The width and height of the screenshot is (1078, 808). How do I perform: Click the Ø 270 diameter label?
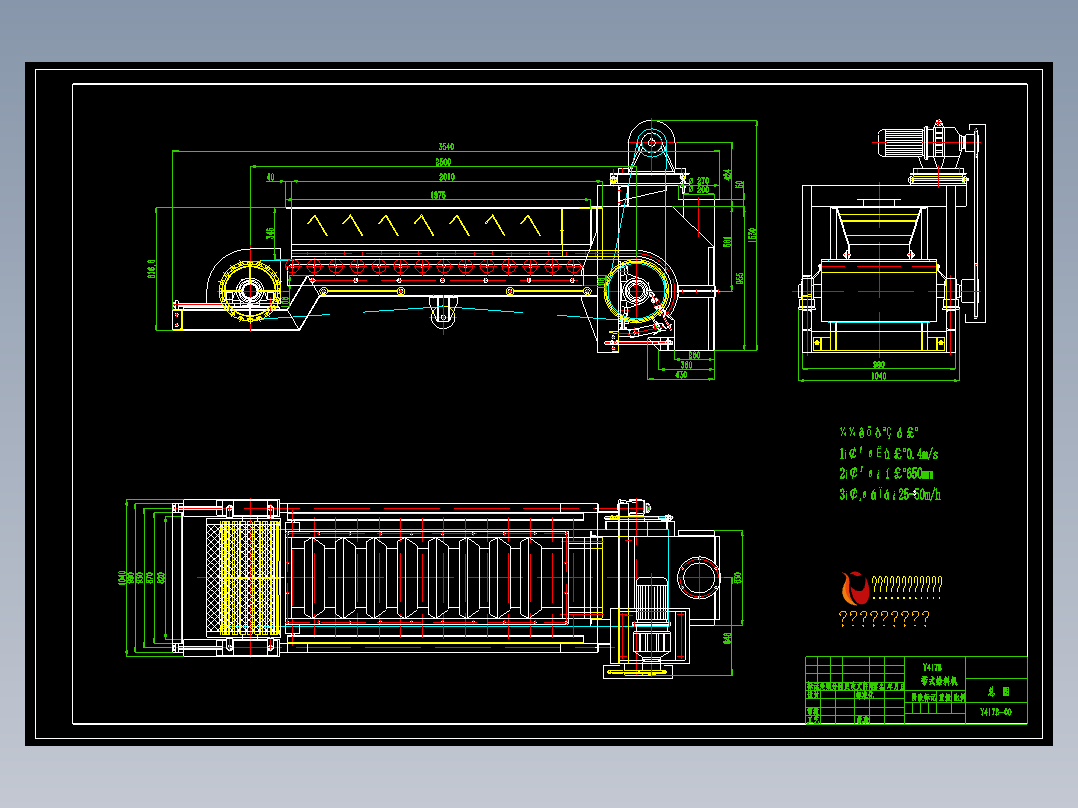(698, 182)
